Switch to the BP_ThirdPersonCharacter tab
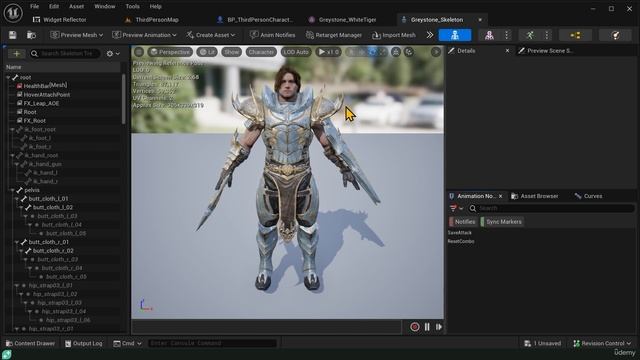The width and height of the screenshot is (640, 360). [255, 20]
